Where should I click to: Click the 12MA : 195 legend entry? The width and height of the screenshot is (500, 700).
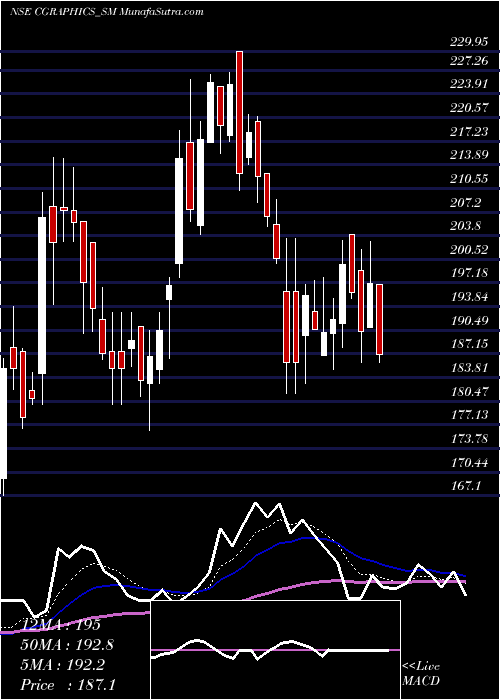tap(62, 625)
